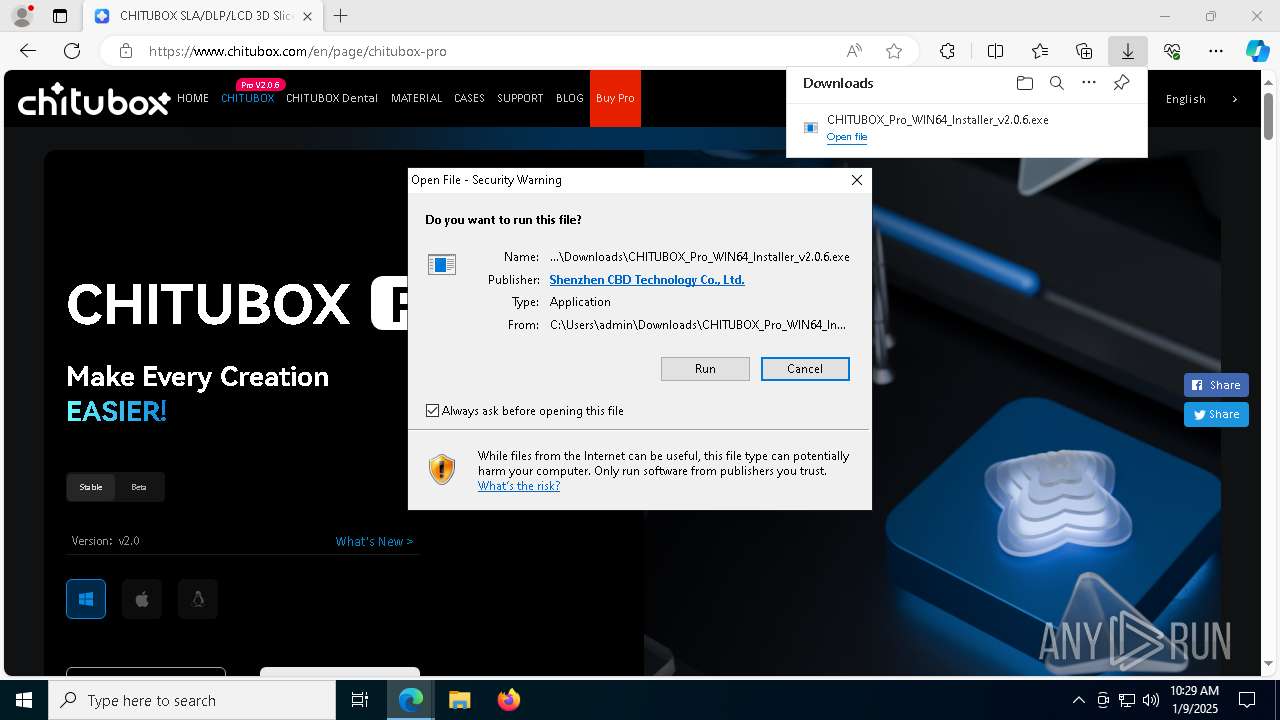
Task: Open the CASES menu item
Action: [x=469, y=98]
